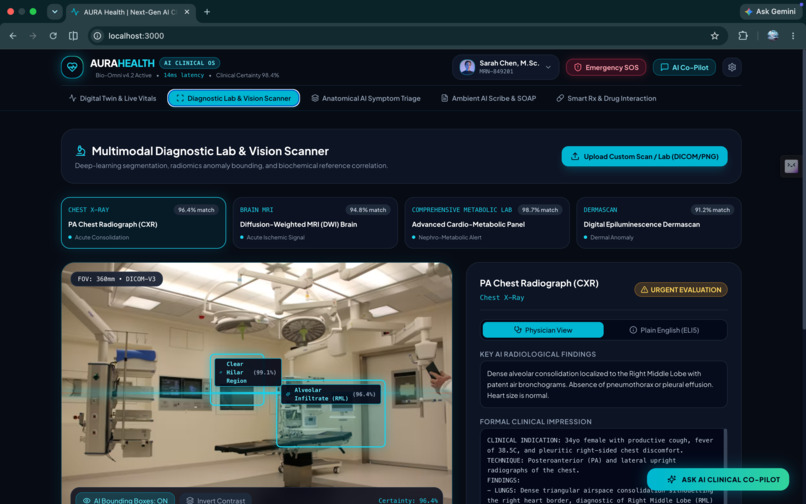Click the Acute Consolidation status label
806x504 pixels.
[x=102, y=238]
